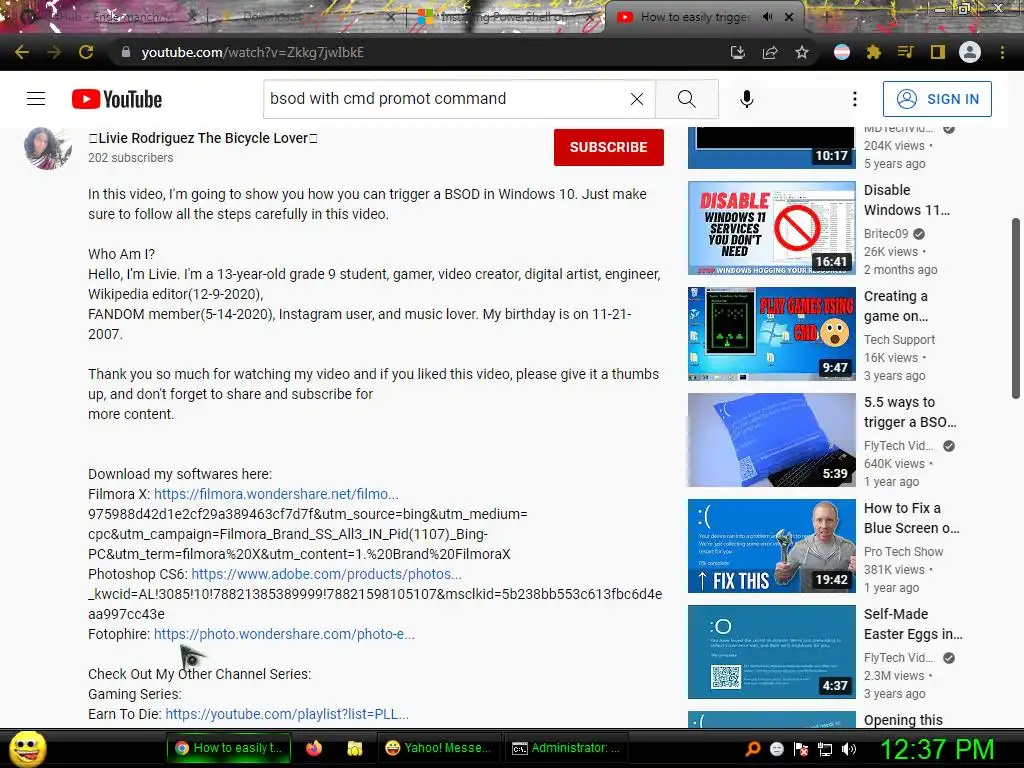Open the site info padlock icon
This screenshot has height=768, width=1024.
pyautogui.click(x=125, y=52)
